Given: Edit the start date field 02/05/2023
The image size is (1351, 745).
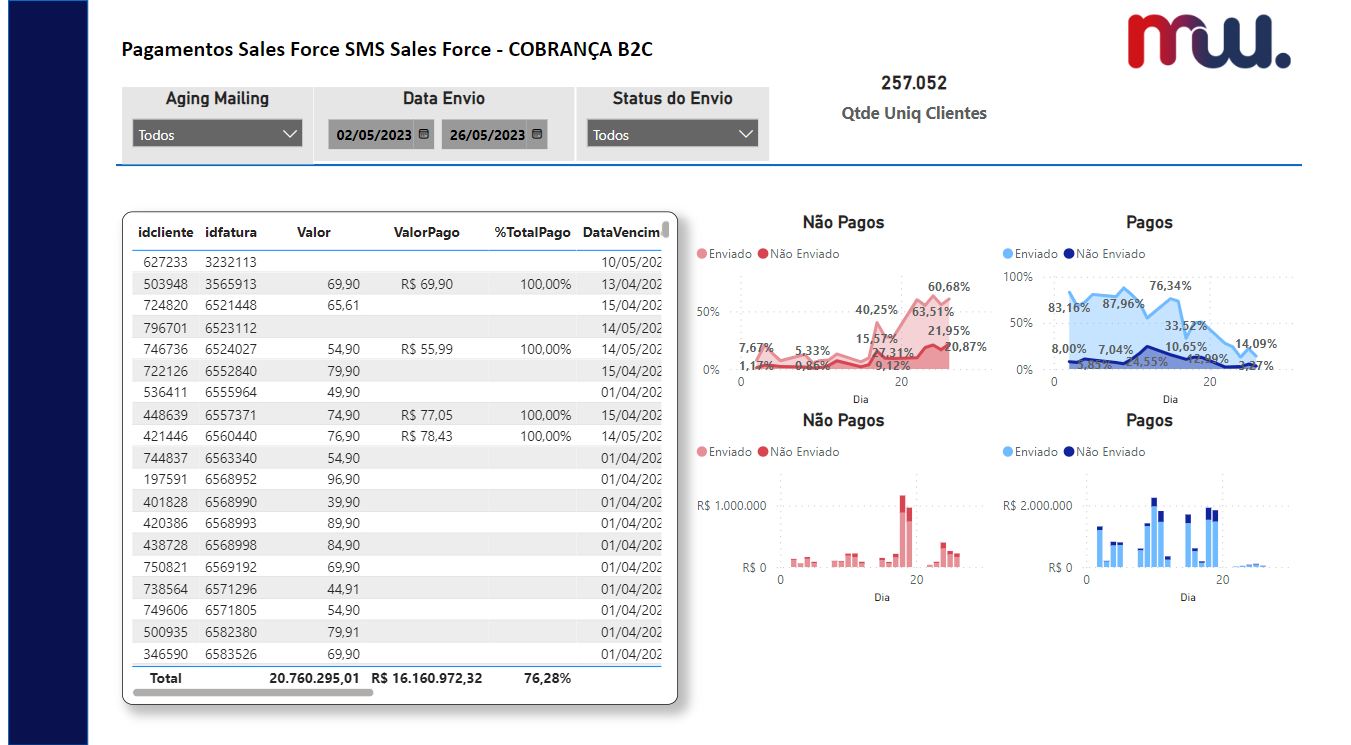Looking at the screenshot, I should 374,135.
